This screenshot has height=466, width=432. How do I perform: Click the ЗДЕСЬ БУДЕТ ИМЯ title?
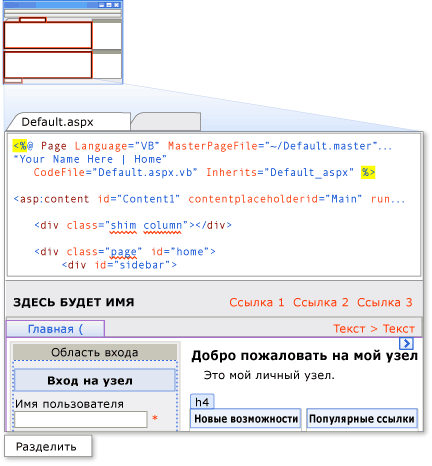click(x=74, y=302)
